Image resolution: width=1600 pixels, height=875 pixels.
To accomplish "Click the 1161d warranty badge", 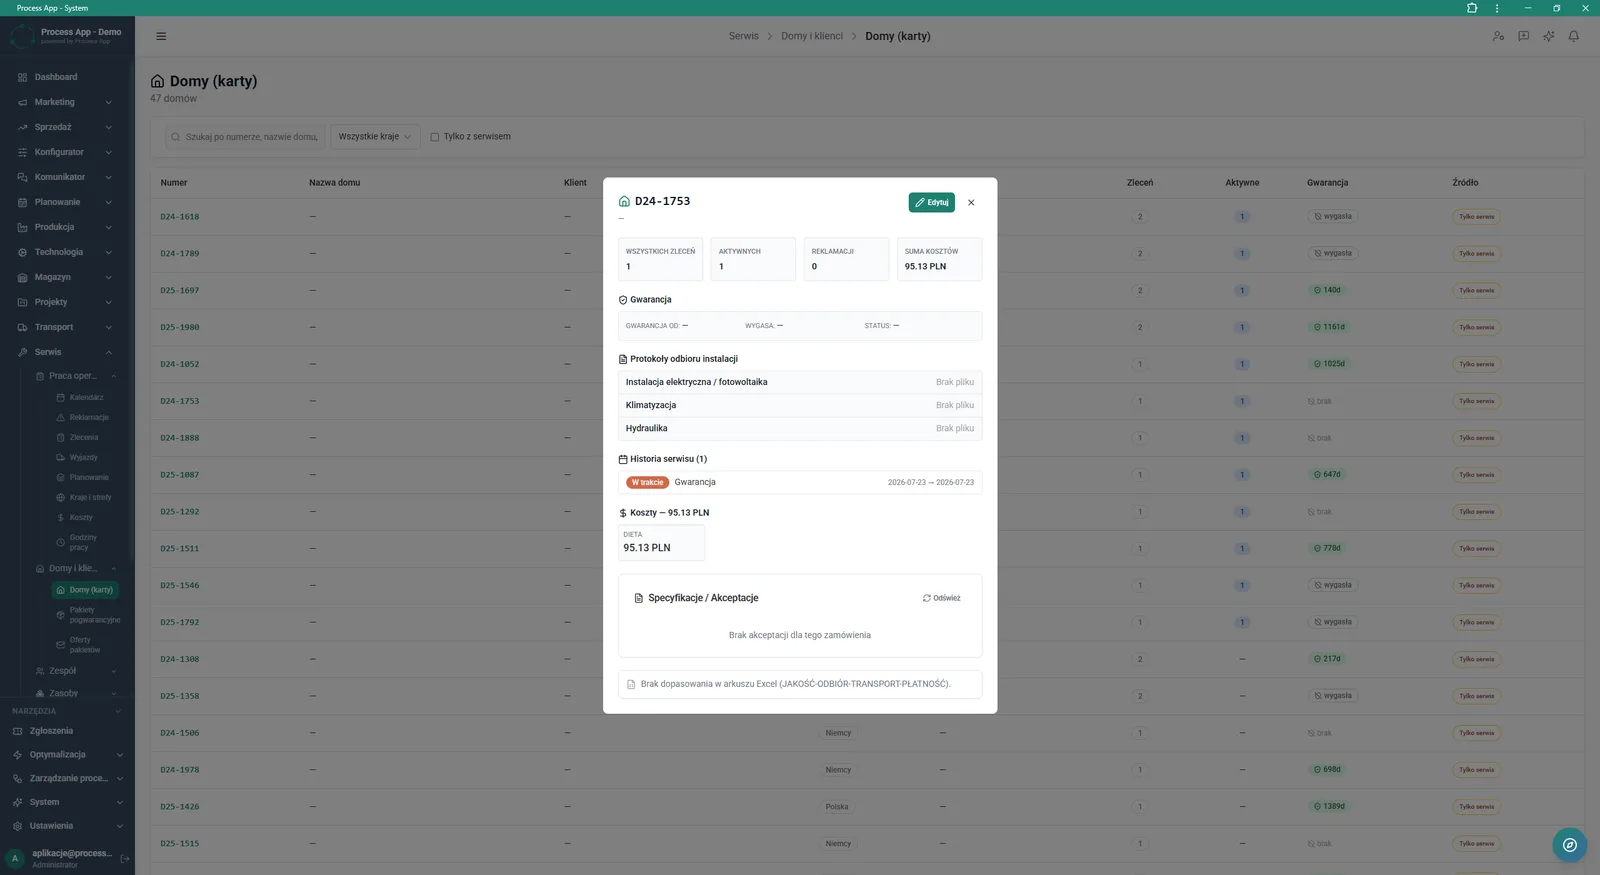I will pos(1330,327).
